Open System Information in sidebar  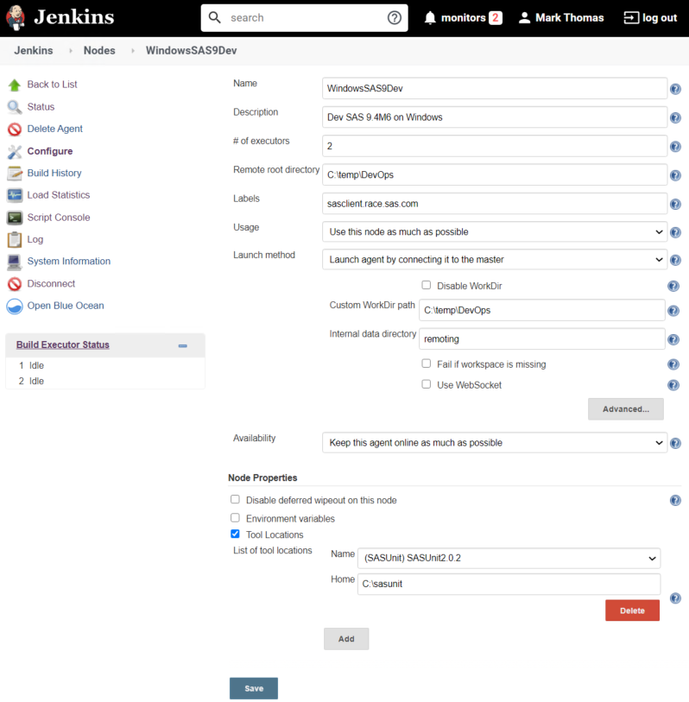point(68,261)
